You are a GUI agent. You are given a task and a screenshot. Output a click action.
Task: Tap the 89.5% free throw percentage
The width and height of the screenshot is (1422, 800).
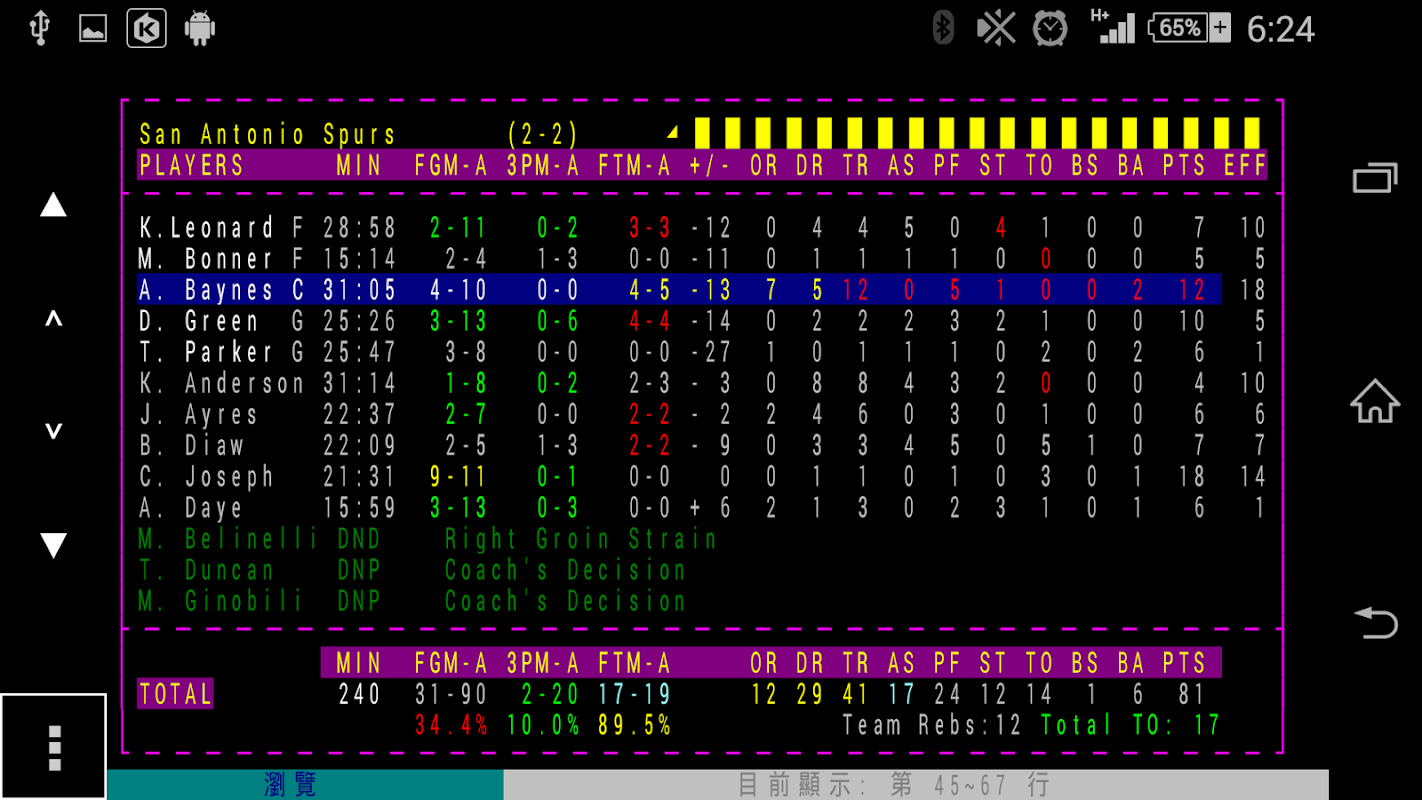pyautogui.click(x=635, y=725)
